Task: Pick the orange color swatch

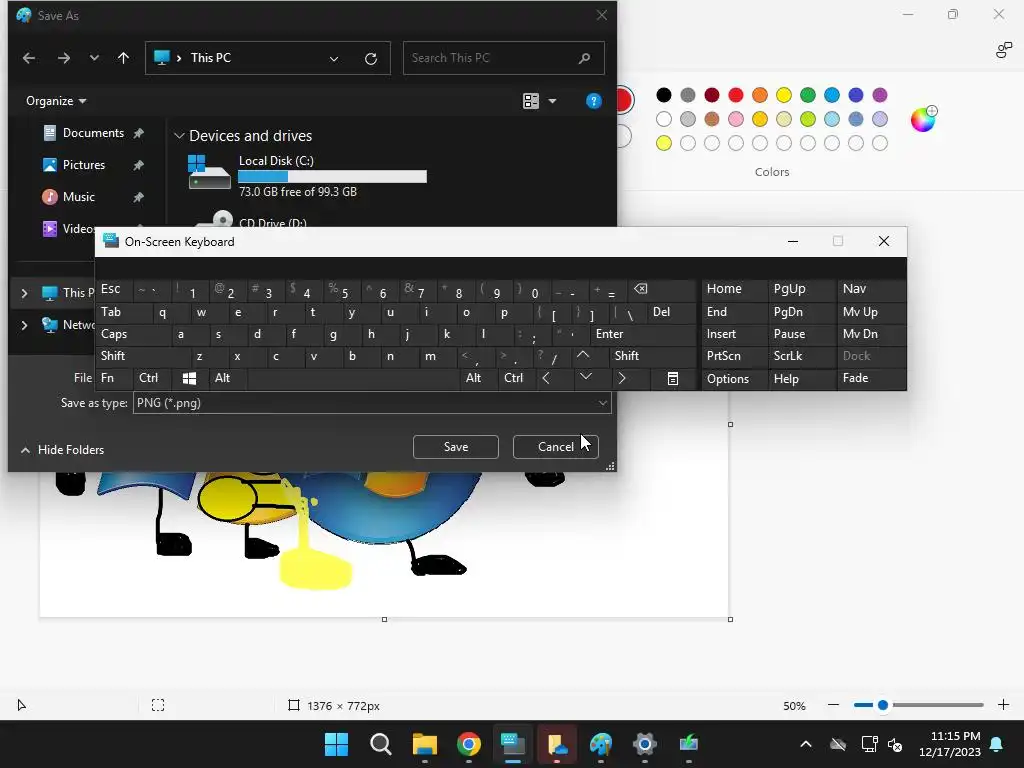Action: [x=760, y=95]
